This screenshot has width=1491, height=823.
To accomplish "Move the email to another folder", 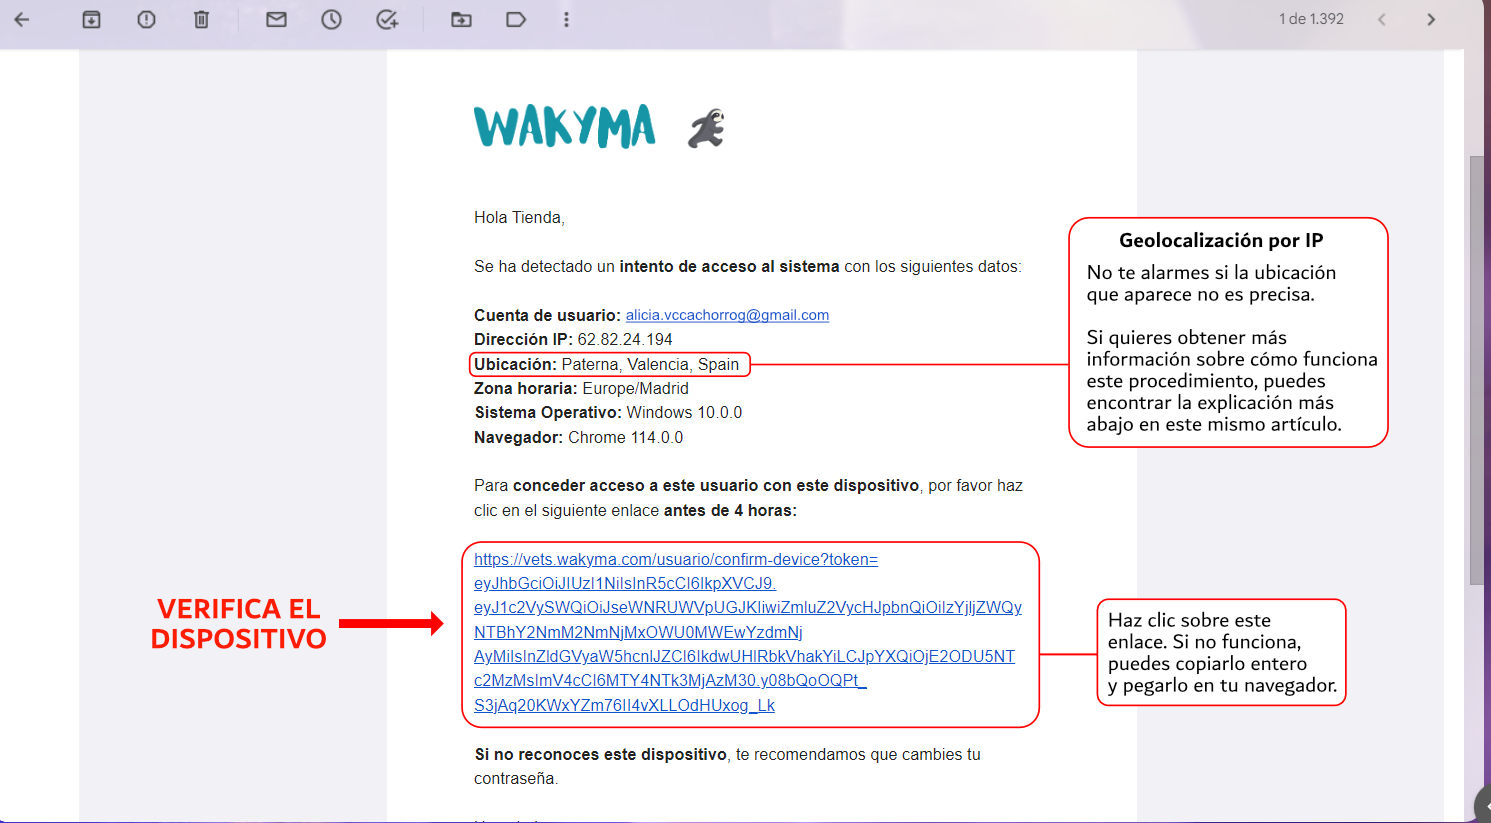I will pos(461,19).
